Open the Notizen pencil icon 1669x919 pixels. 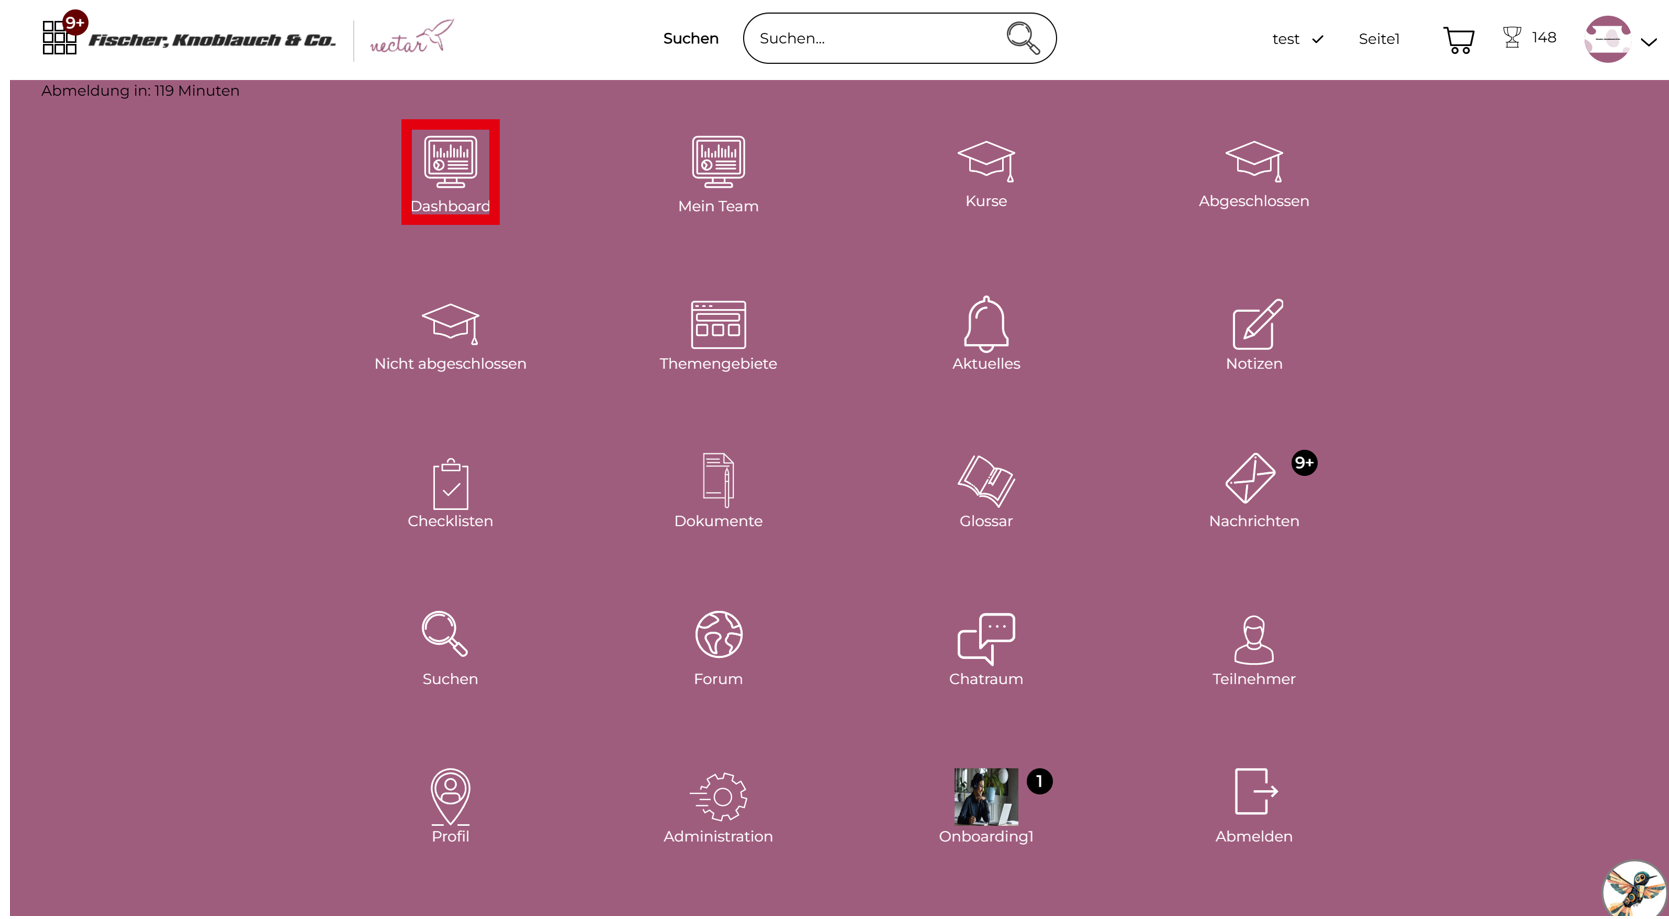(1254, 324)
